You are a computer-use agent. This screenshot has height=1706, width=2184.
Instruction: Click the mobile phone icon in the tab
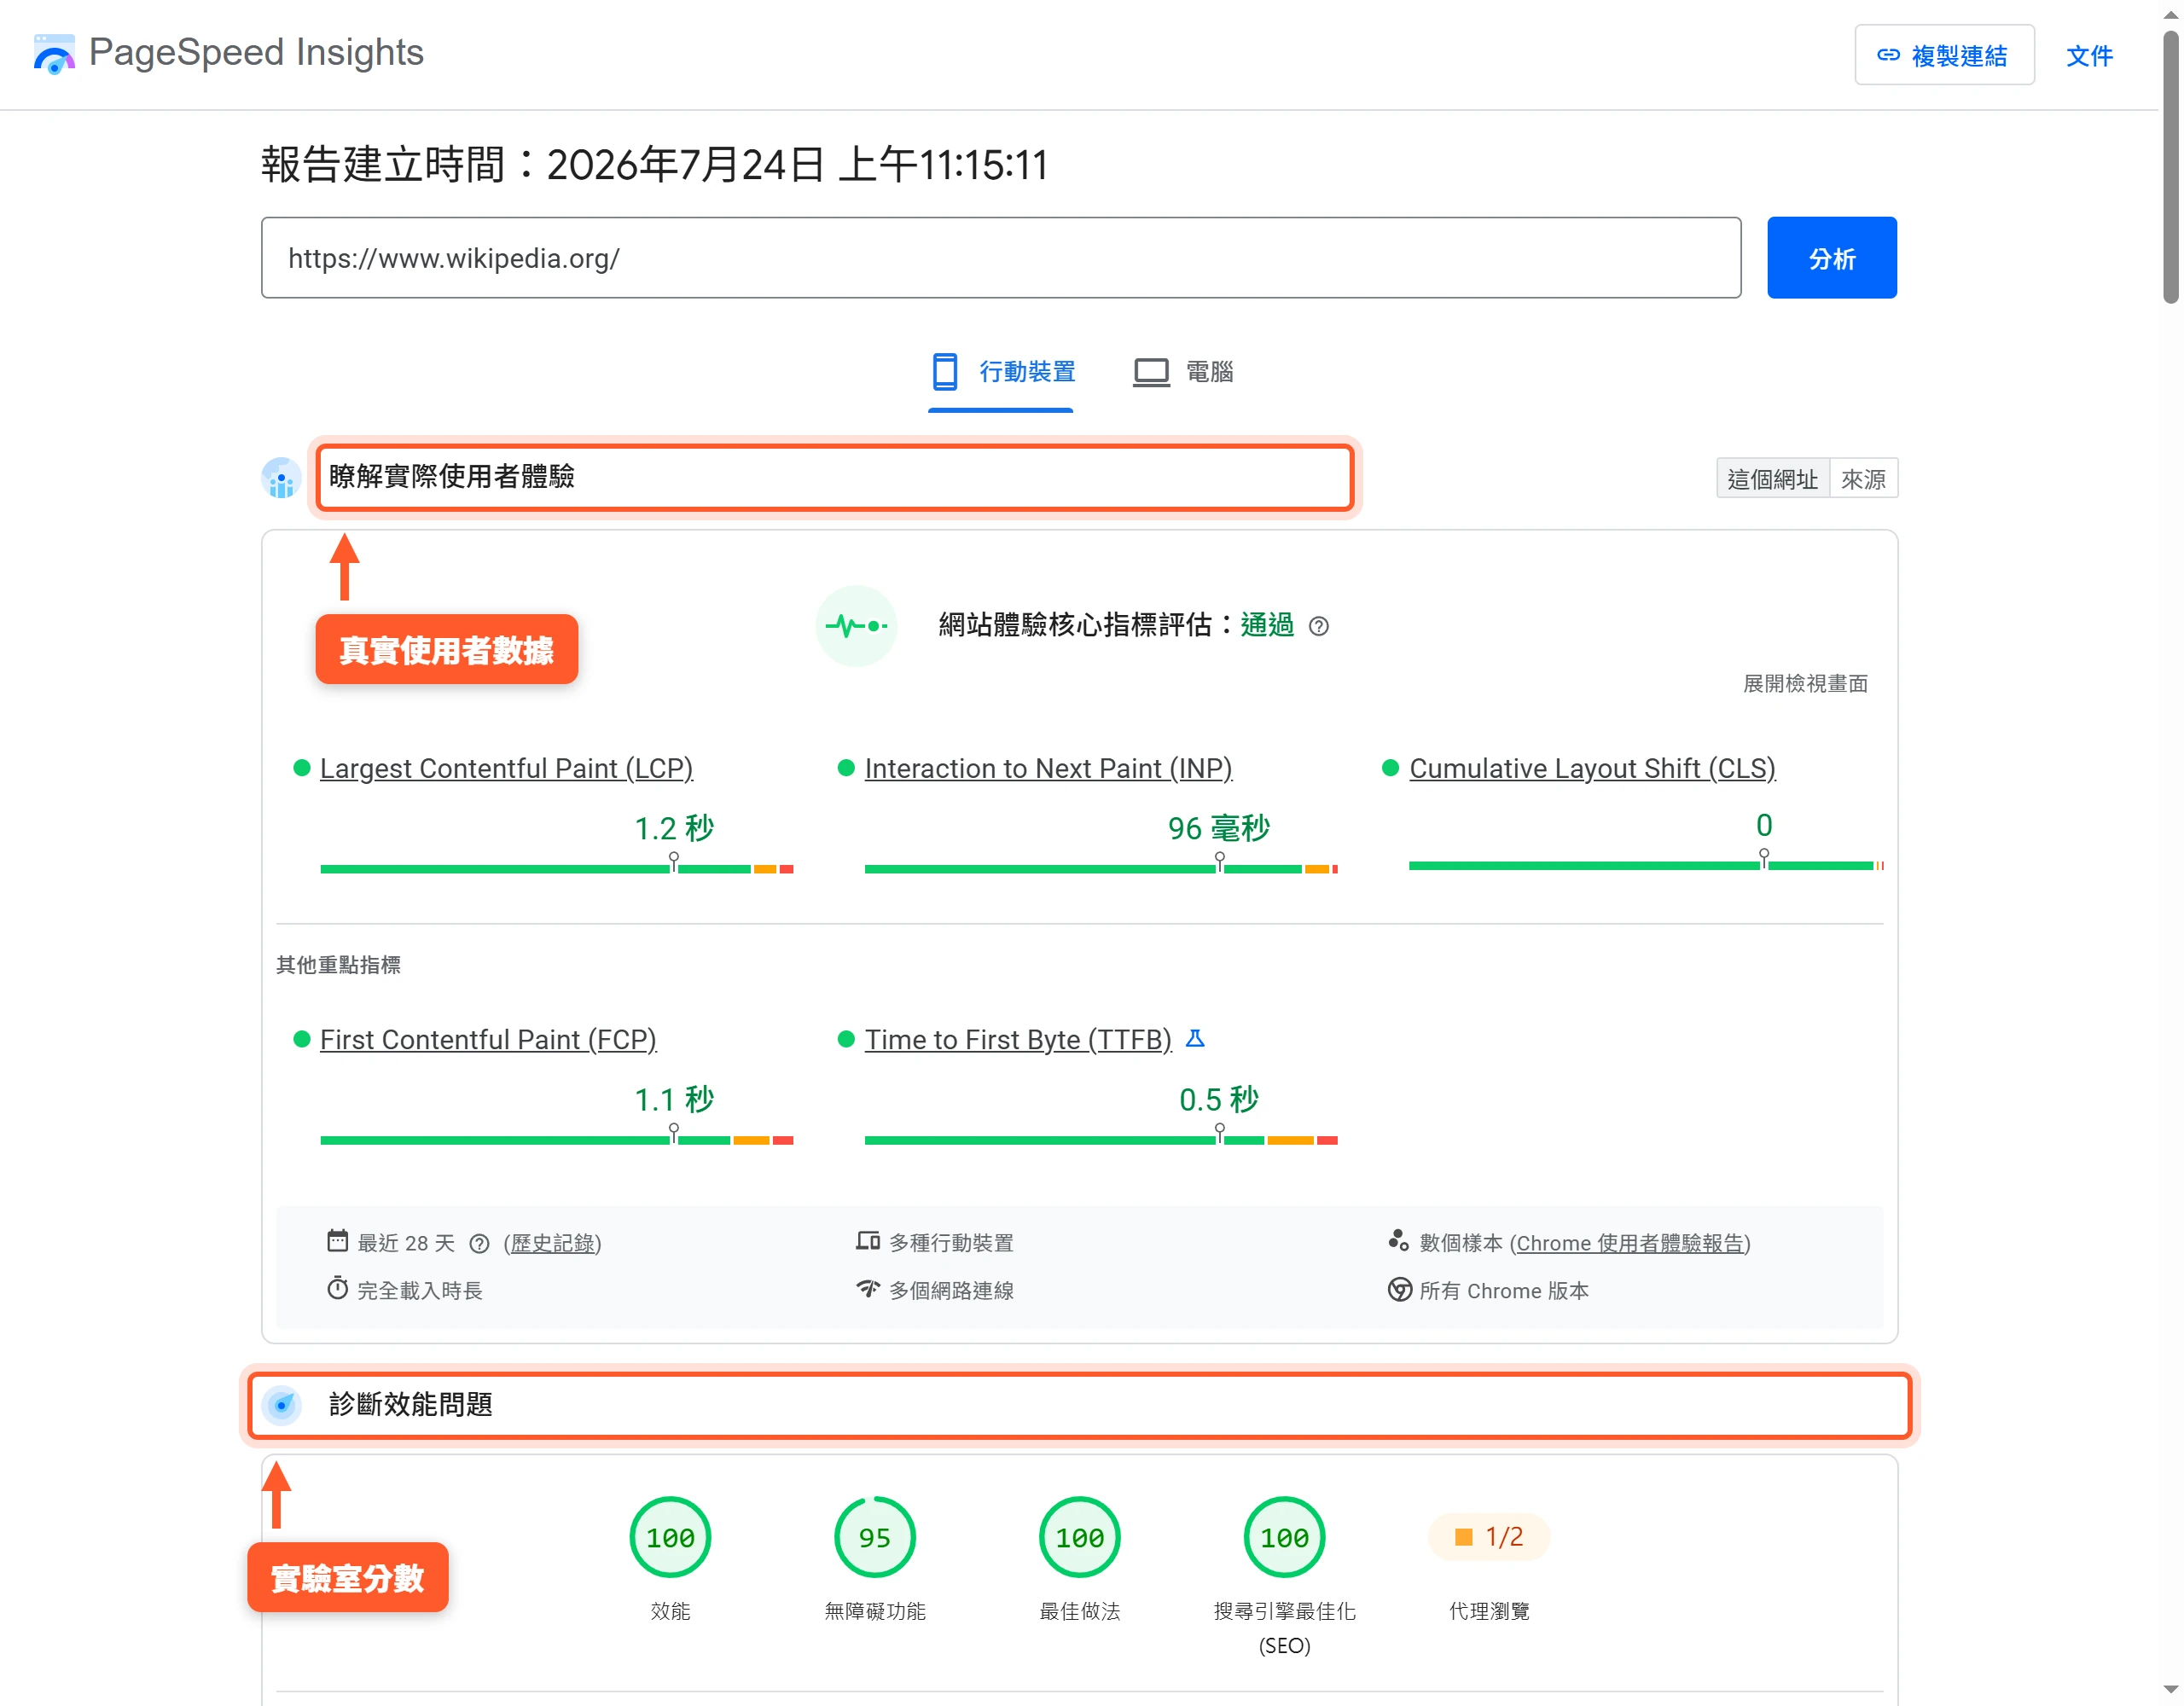click(944, 371)
